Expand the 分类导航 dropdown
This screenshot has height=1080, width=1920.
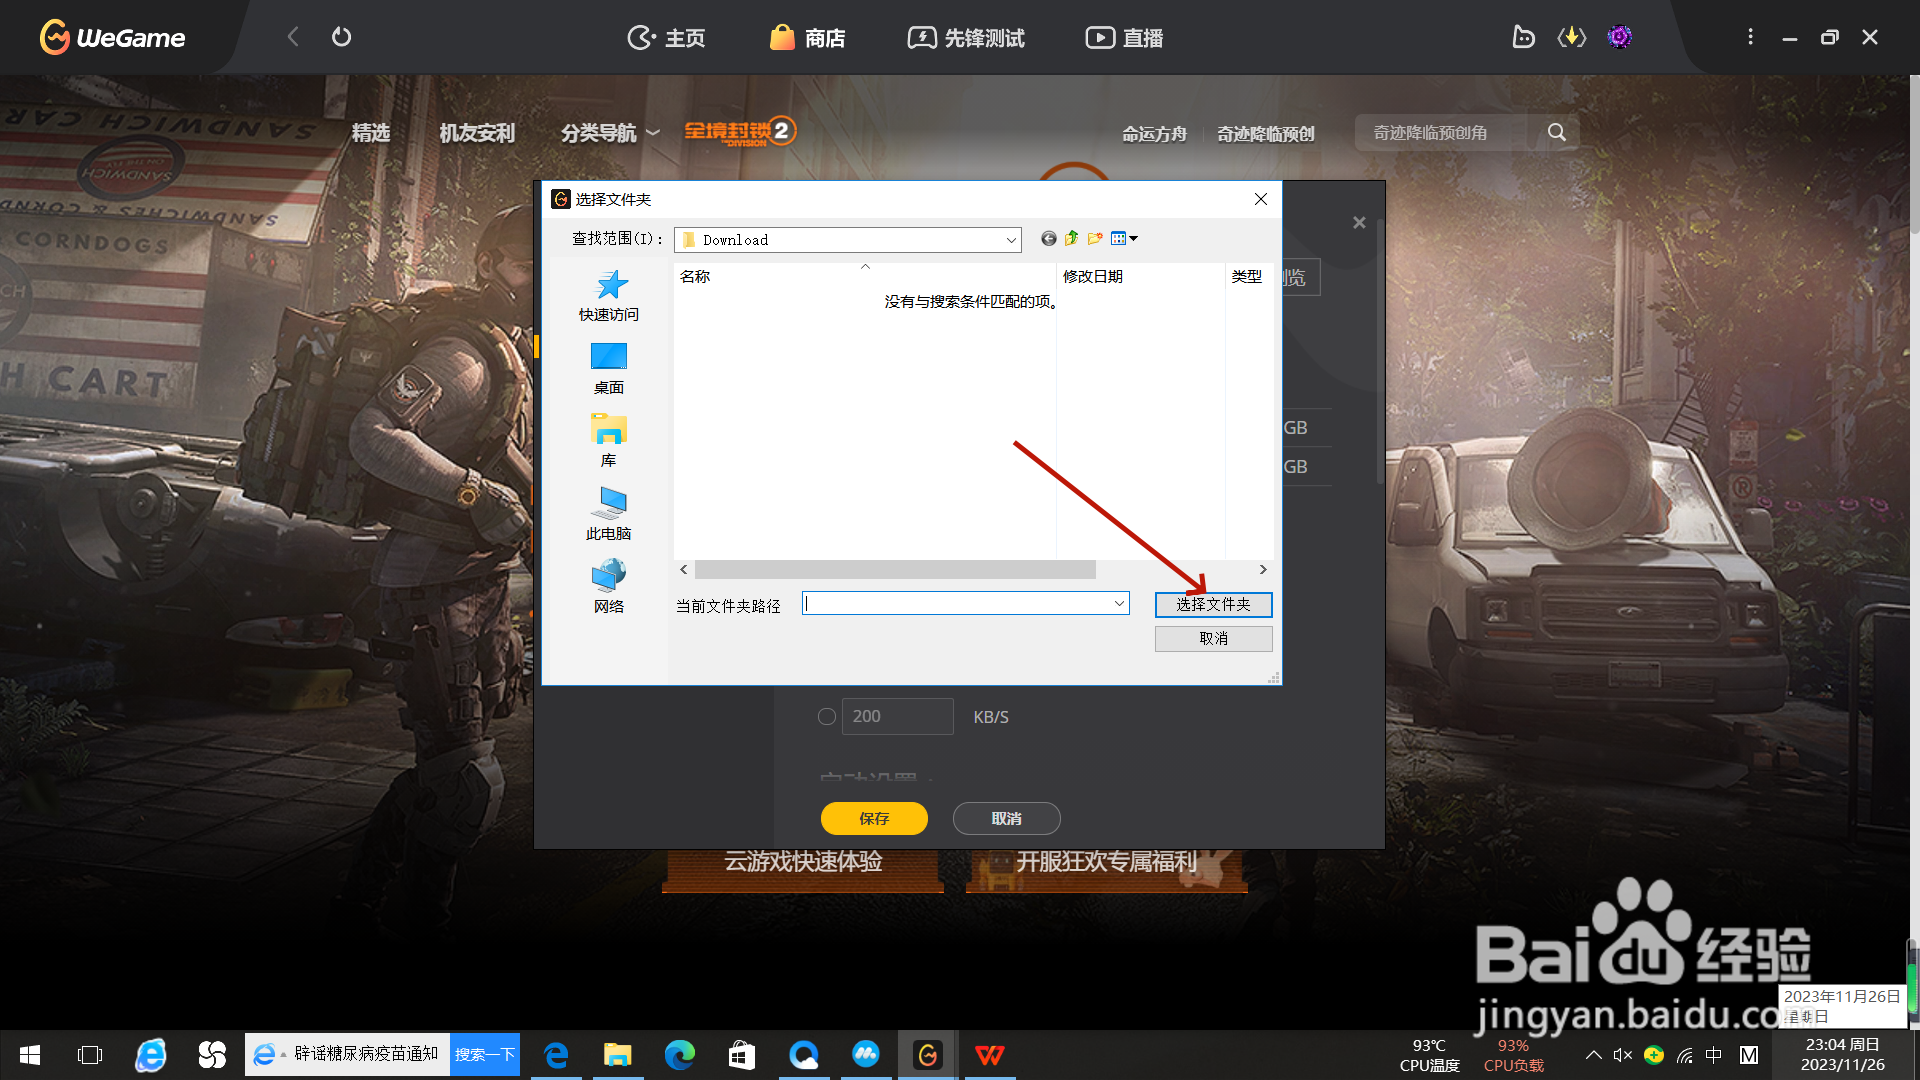(x=610, y=133)
